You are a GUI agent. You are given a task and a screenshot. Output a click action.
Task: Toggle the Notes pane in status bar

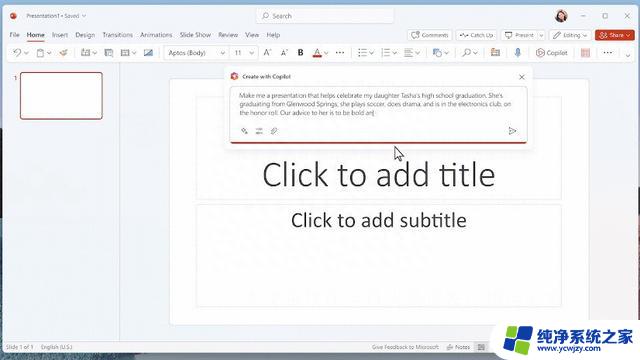(x=458, y=347)
